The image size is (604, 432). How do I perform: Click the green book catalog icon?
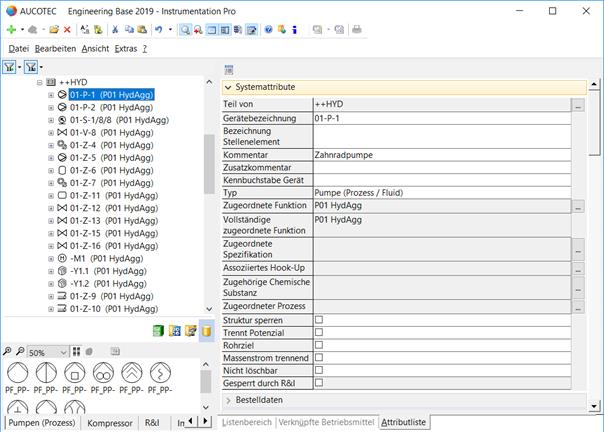(158, 331)
